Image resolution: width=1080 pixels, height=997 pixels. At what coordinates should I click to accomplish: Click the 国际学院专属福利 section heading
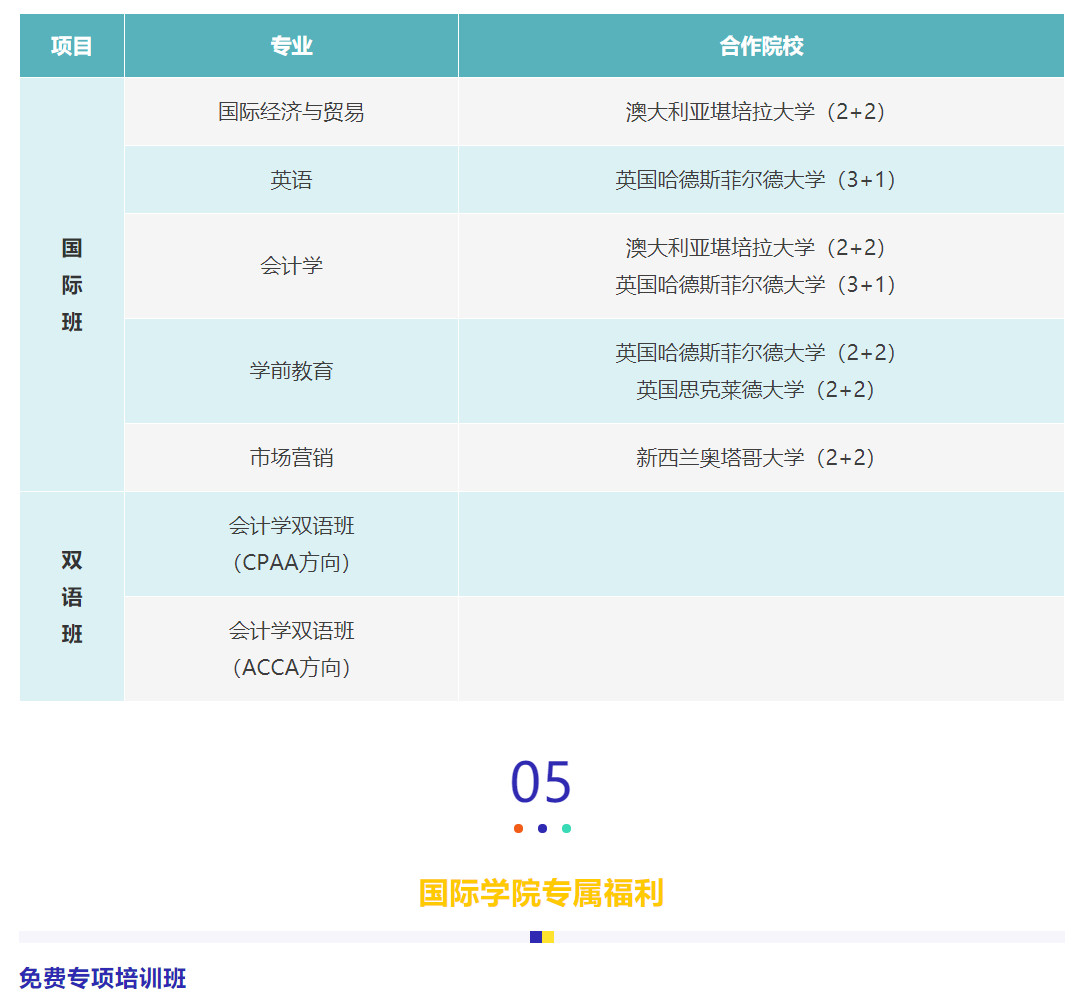click(541, 893)
